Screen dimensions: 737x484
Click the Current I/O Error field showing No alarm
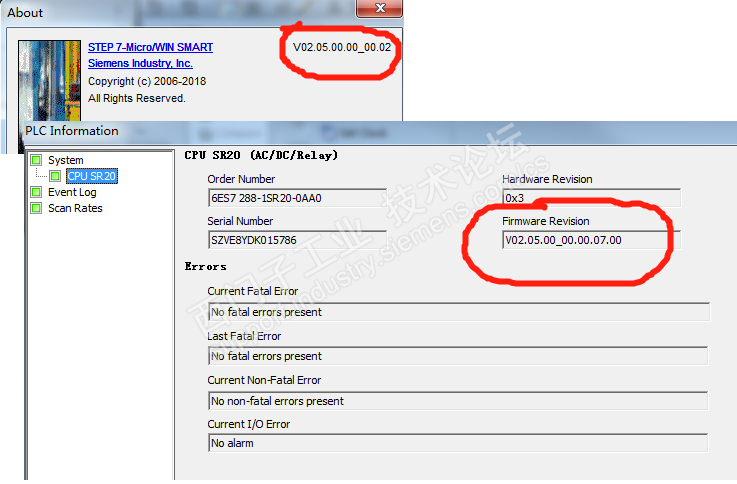pyautogui.click(x=458, y=443)
